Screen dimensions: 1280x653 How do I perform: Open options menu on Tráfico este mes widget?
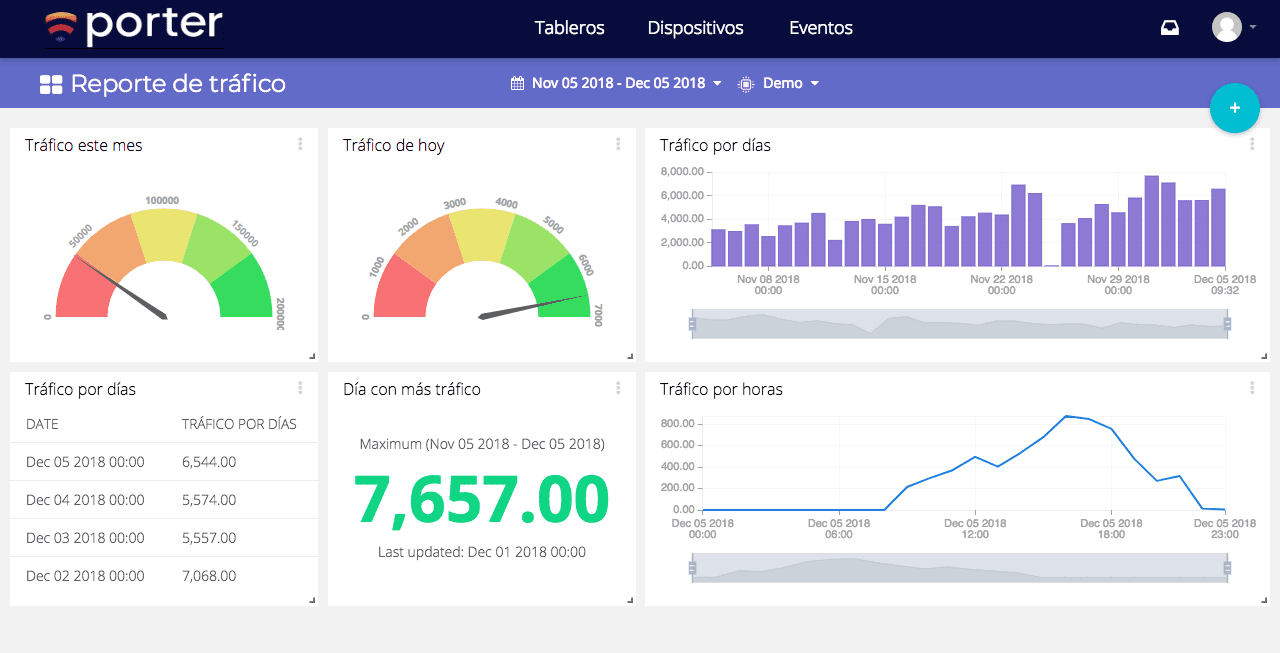click(x=300, y=144)
